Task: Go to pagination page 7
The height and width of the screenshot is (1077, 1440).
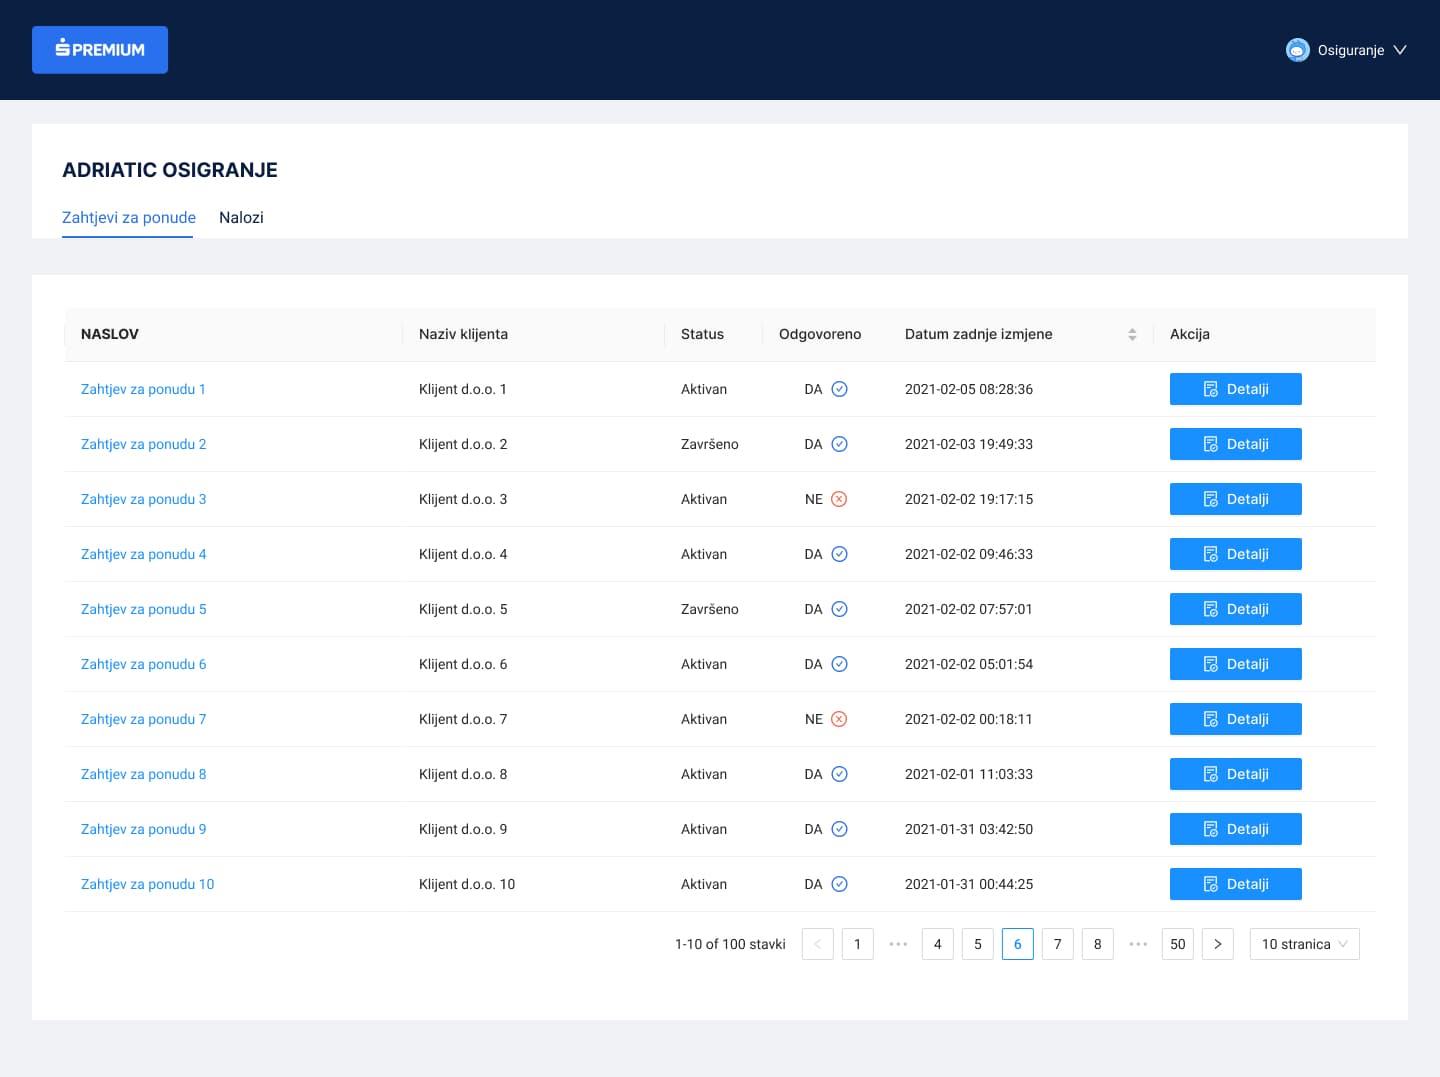Action: coord(1058,944)
